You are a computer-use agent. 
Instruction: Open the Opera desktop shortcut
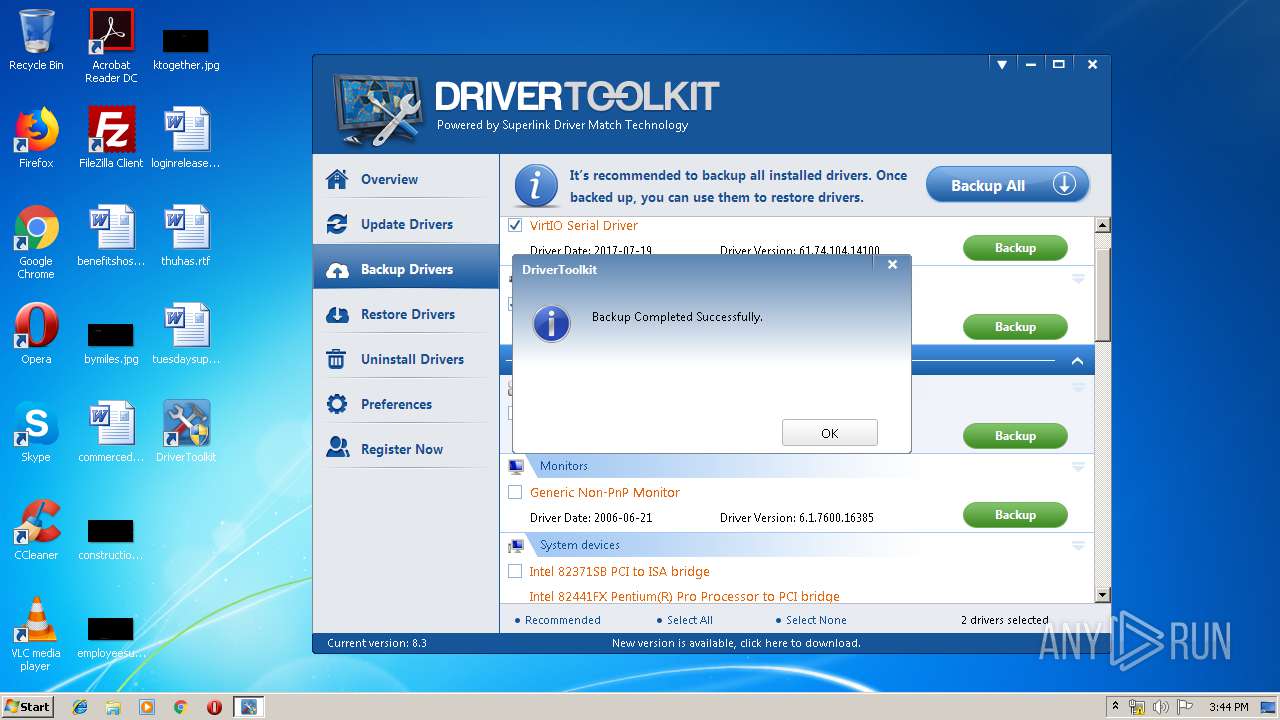click(36, 334)
